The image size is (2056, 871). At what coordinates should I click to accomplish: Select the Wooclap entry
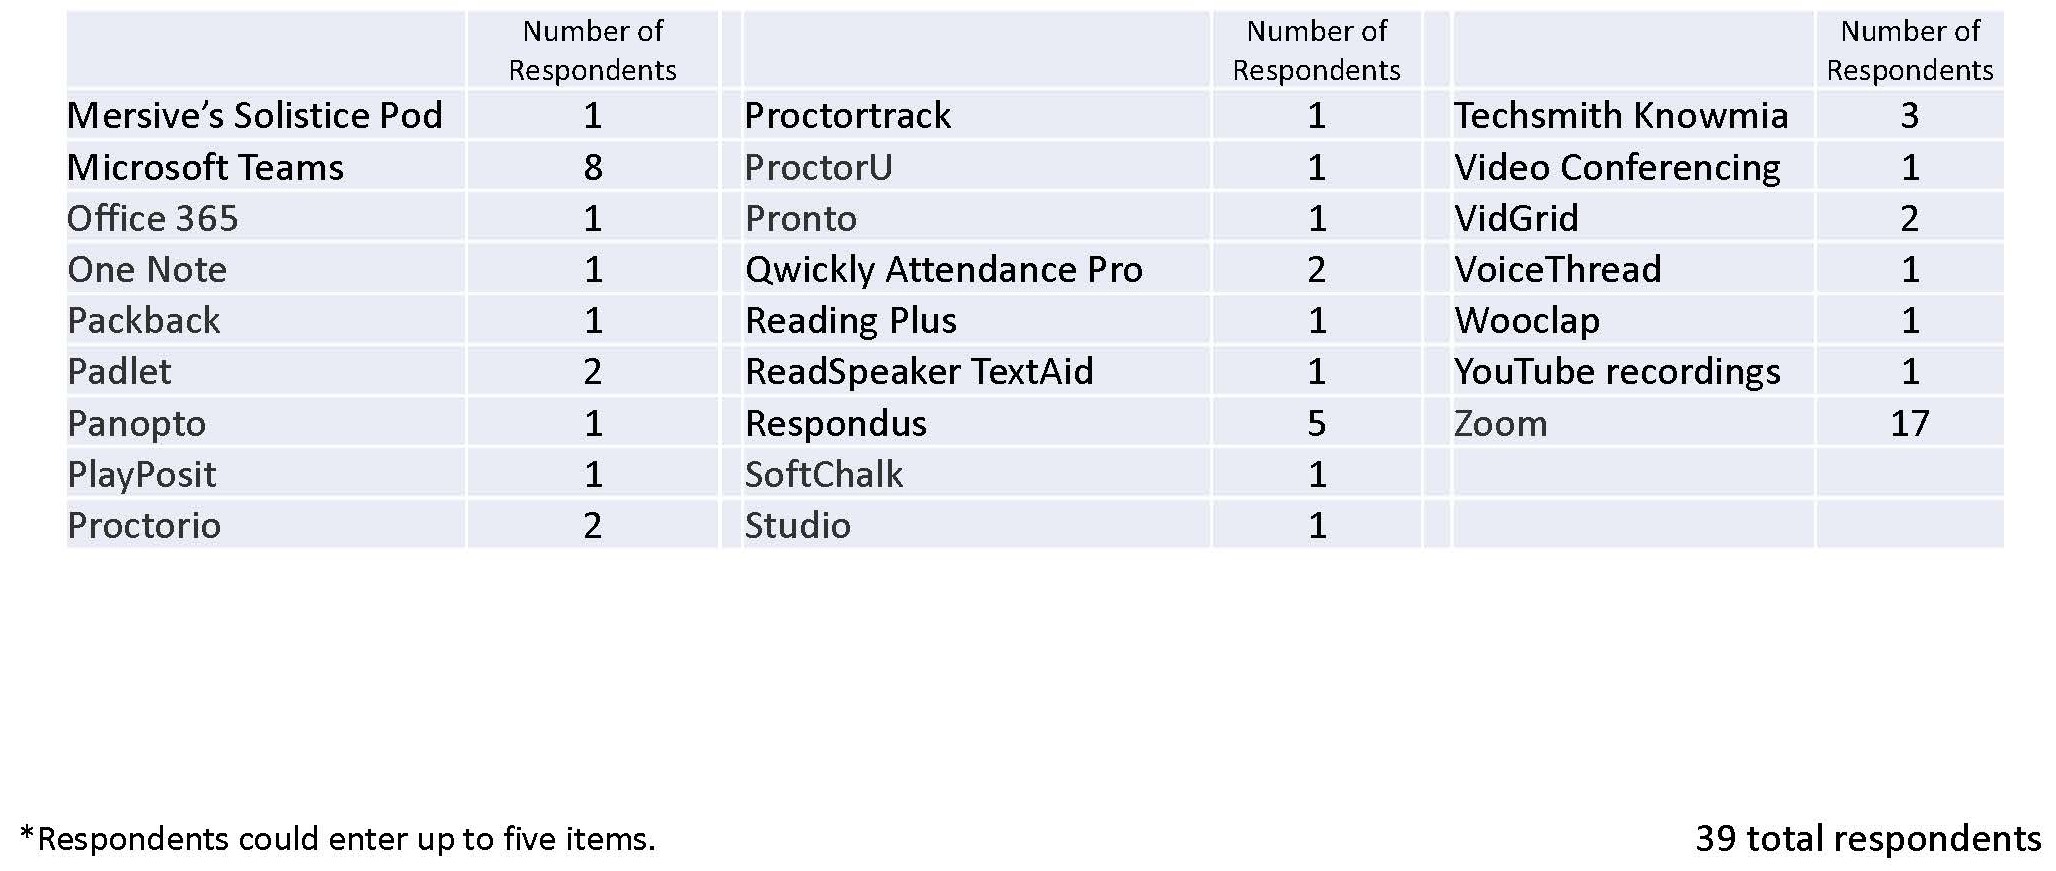pyautogui.click(x=1527, y=321)
